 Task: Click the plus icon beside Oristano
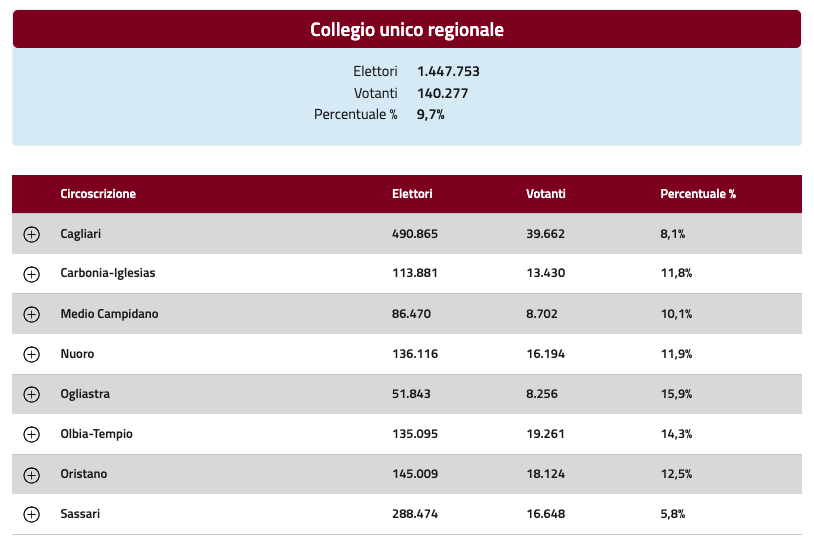[x=32, y=474]
